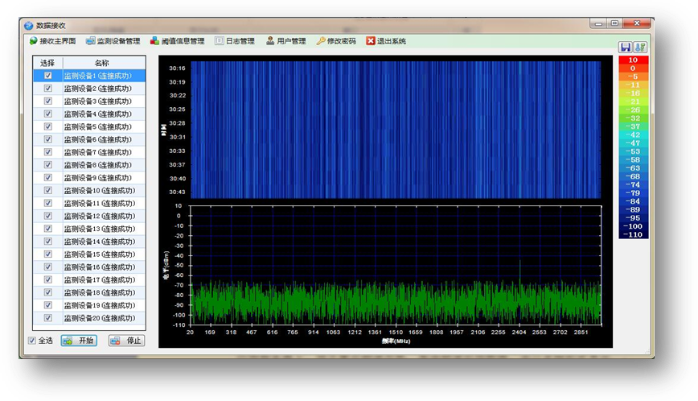Viewport: 698px width, 401px height.
Task: Uncheck checkbox for 监测设备1
Action: 48,76
